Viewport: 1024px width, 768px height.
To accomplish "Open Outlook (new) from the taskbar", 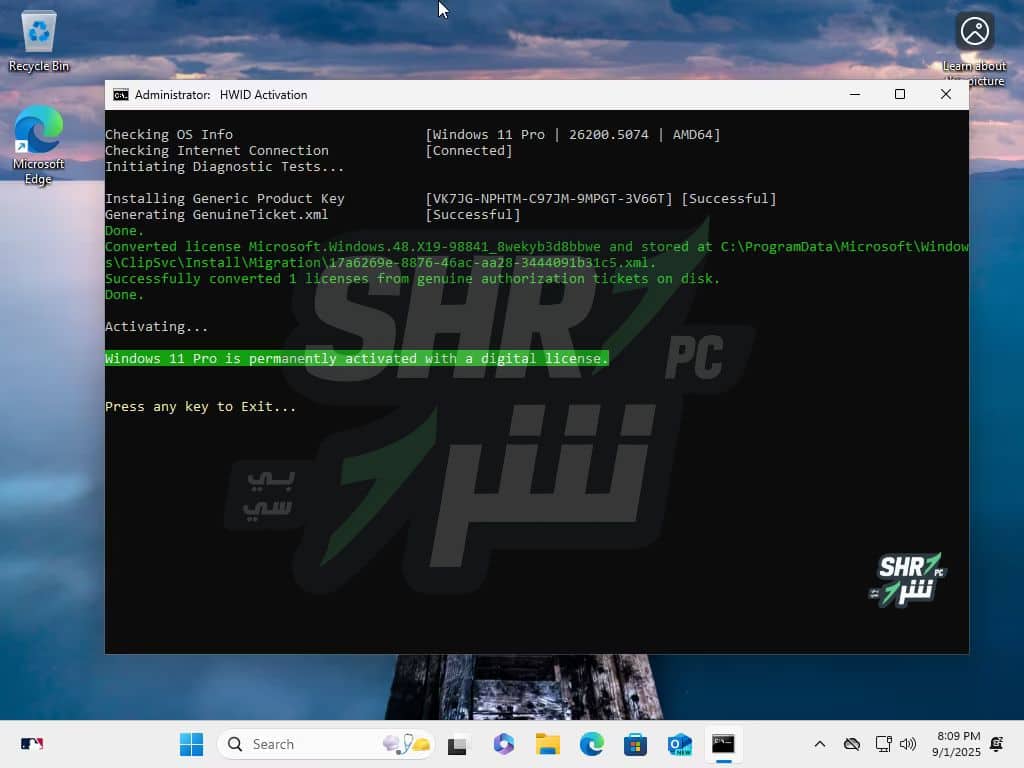I will [679, 744].
